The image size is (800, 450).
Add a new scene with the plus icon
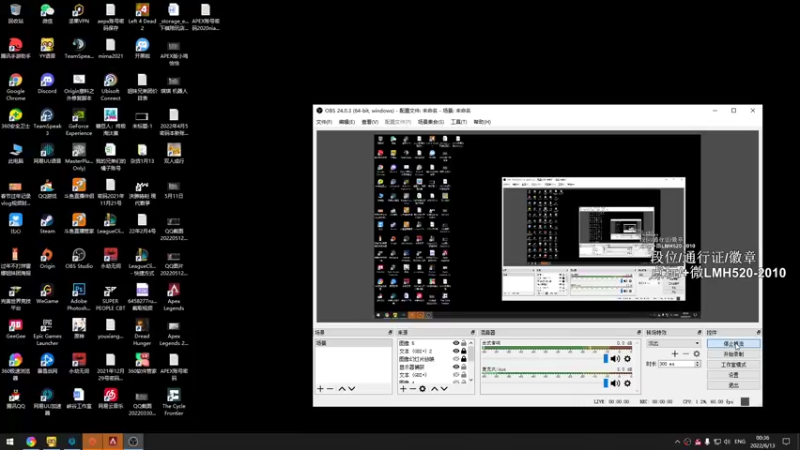point(320,389)
